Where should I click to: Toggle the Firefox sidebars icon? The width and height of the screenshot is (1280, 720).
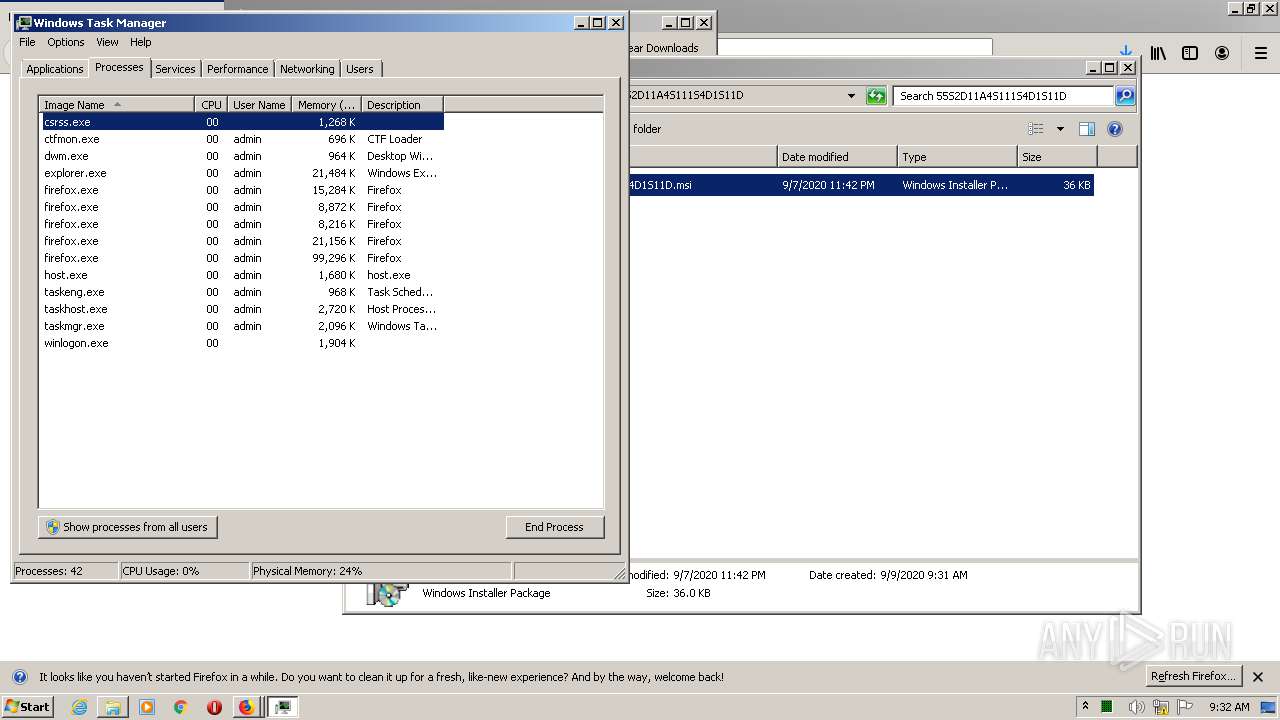pyautogui.click(x=1190, y=53)
